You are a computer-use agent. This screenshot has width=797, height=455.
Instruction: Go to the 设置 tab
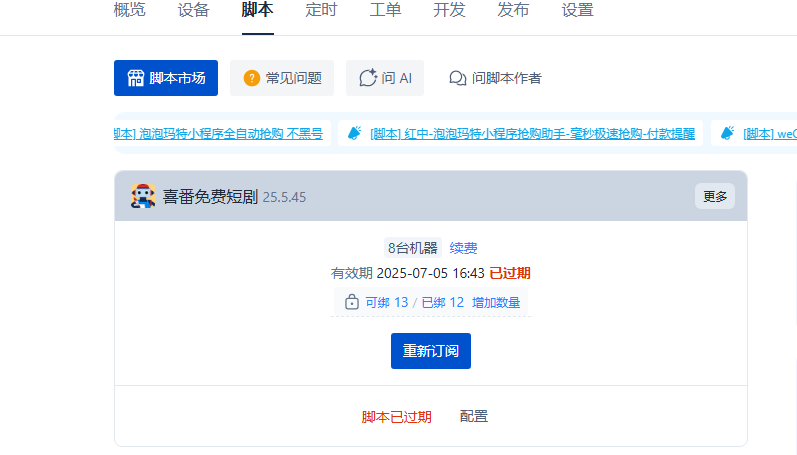pos(577,10)
